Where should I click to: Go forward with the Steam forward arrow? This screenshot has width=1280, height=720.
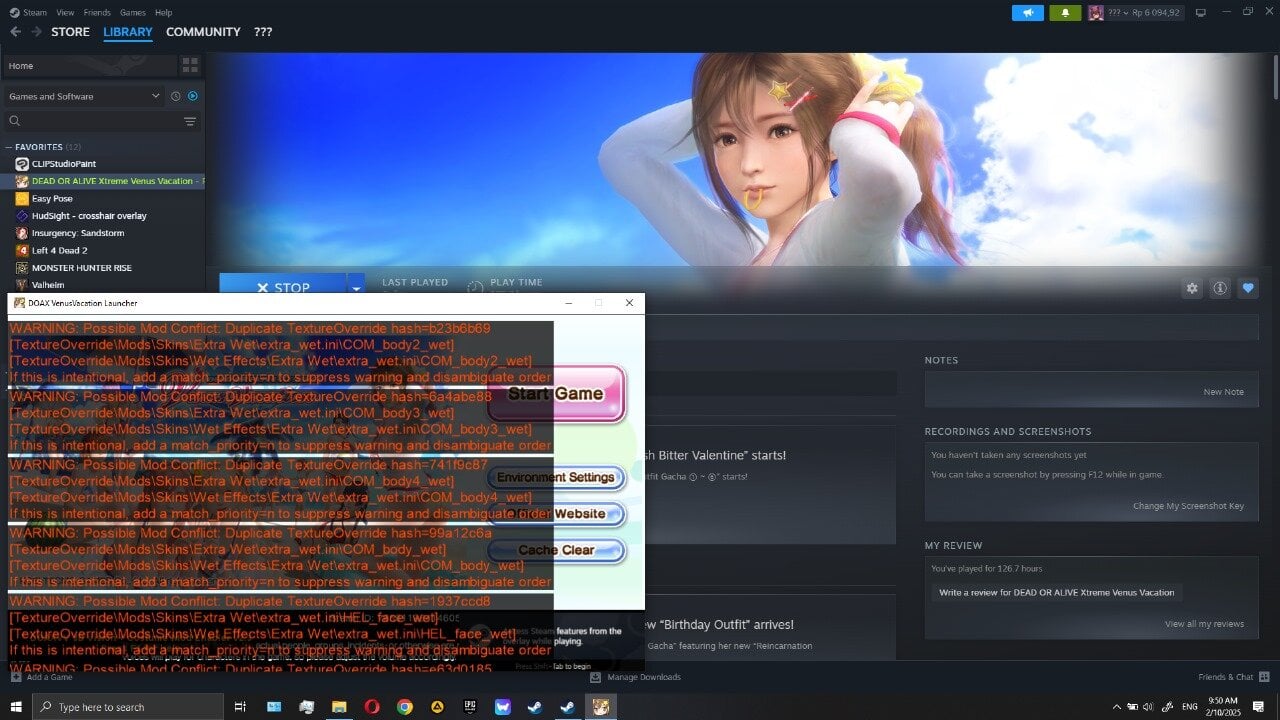pos(37,32)
